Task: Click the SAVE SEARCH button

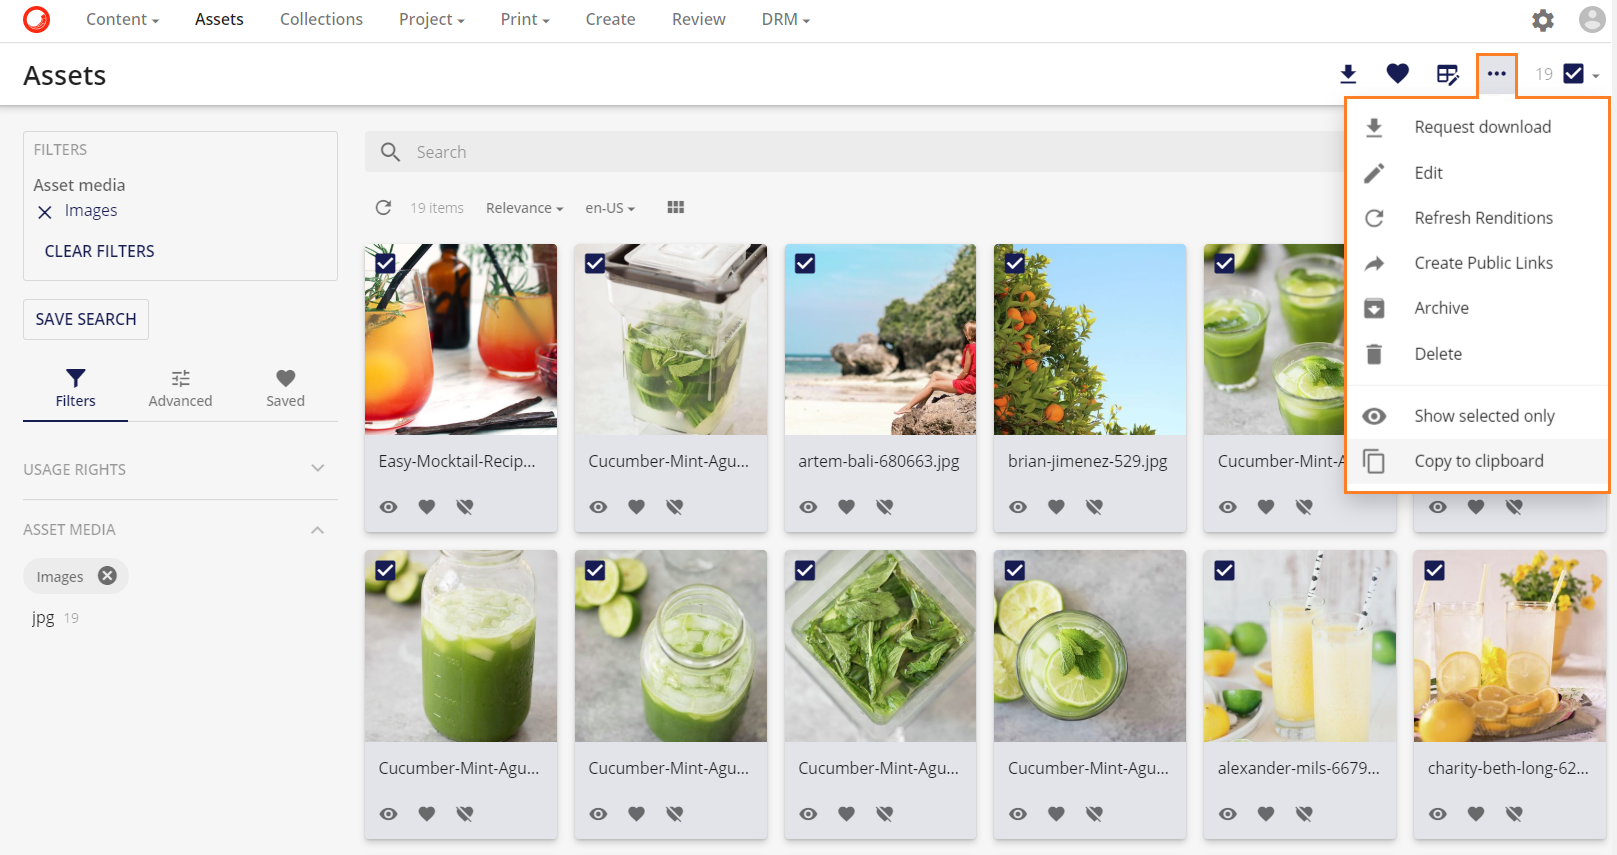Action: click(x=86, y=319)
